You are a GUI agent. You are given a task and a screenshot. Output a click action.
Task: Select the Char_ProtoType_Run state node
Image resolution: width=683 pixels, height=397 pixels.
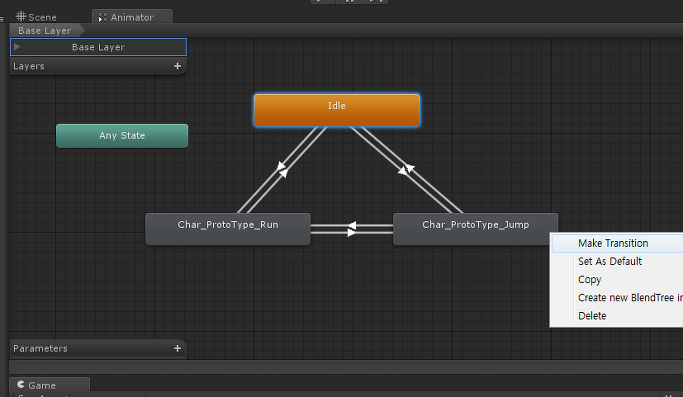(228, 229)
